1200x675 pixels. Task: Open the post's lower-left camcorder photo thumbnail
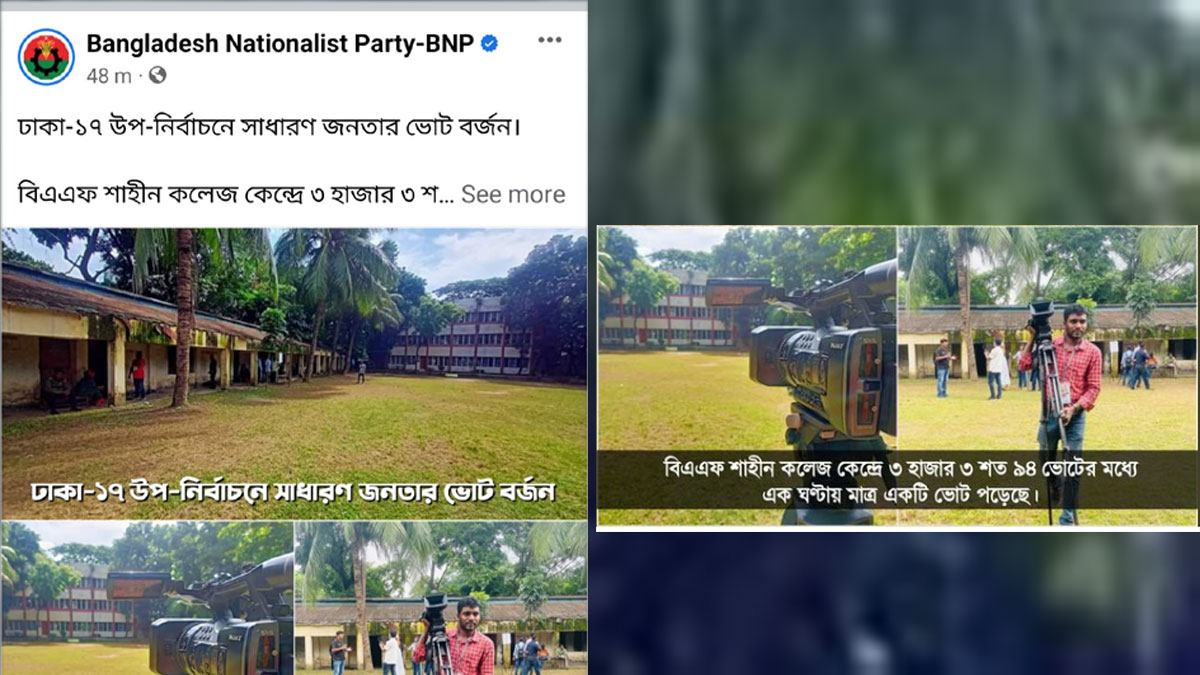coord(147,597)
